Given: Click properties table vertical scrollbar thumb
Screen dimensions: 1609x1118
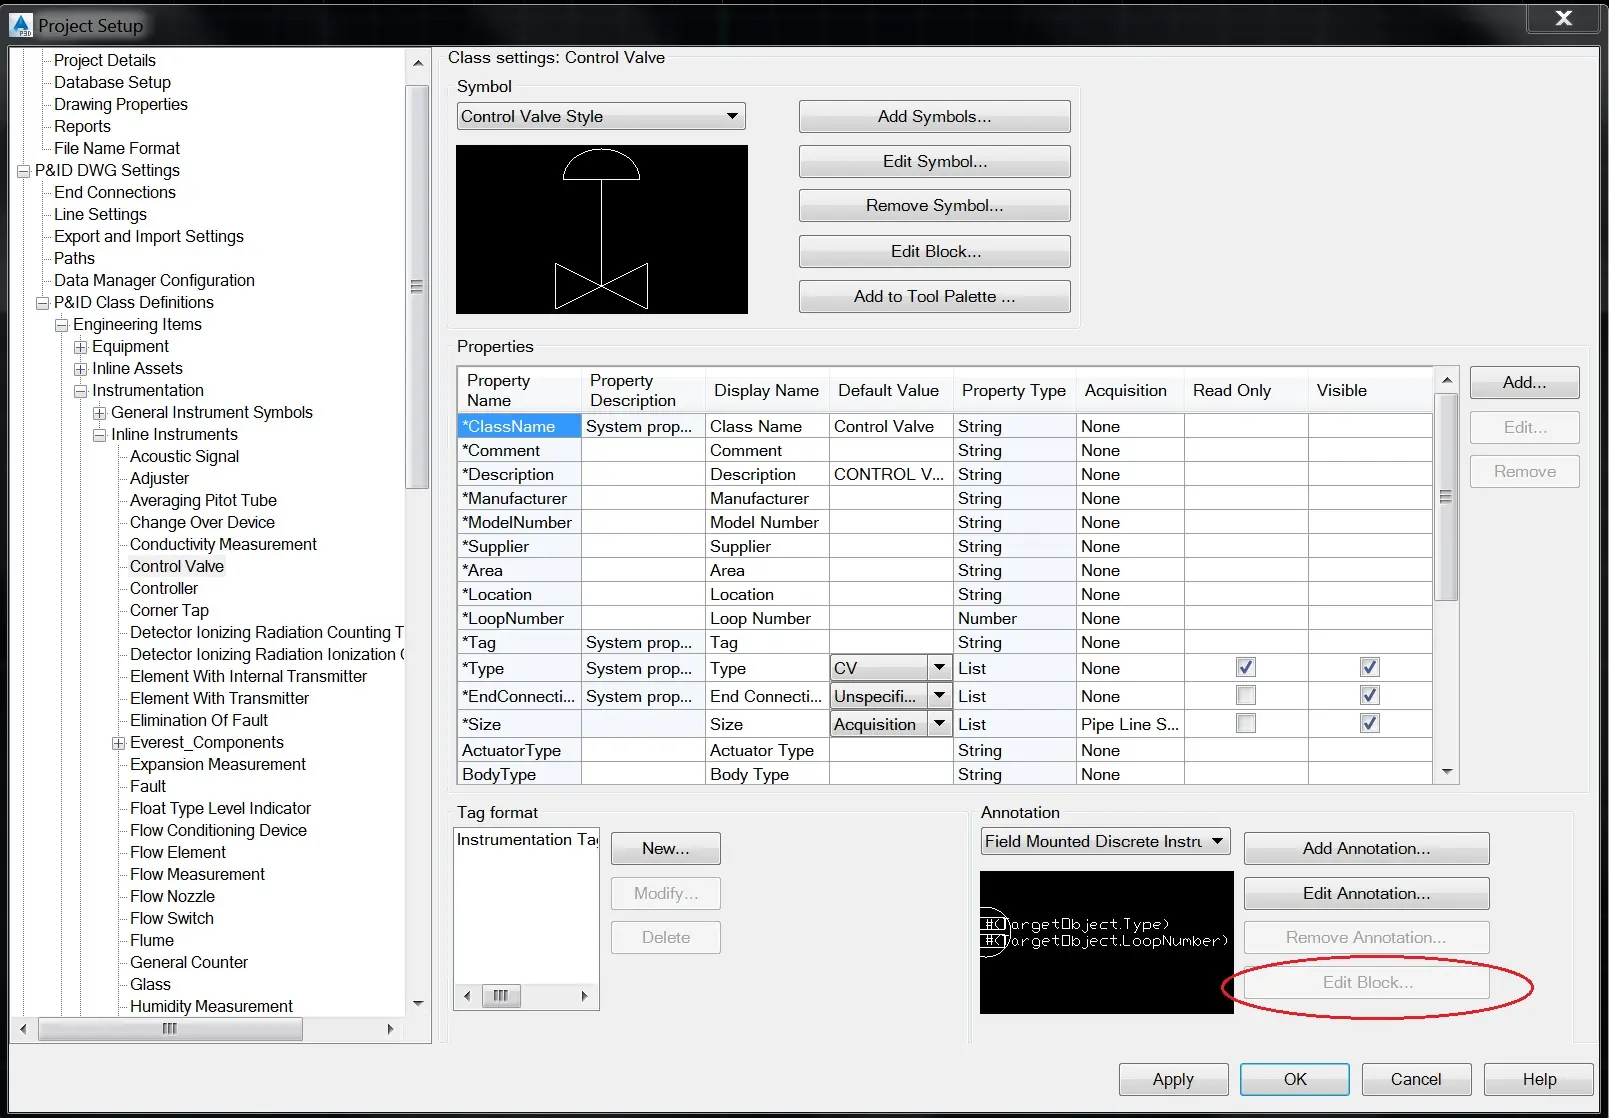Looking at the screenshot, I should 1446,497.
